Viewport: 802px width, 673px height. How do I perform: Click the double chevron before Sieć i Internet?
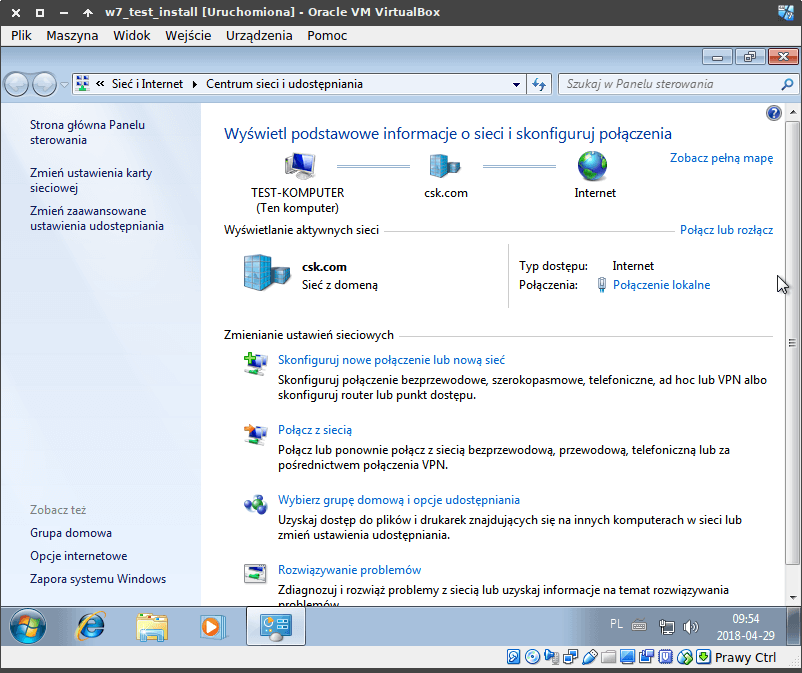click(100, 83)
